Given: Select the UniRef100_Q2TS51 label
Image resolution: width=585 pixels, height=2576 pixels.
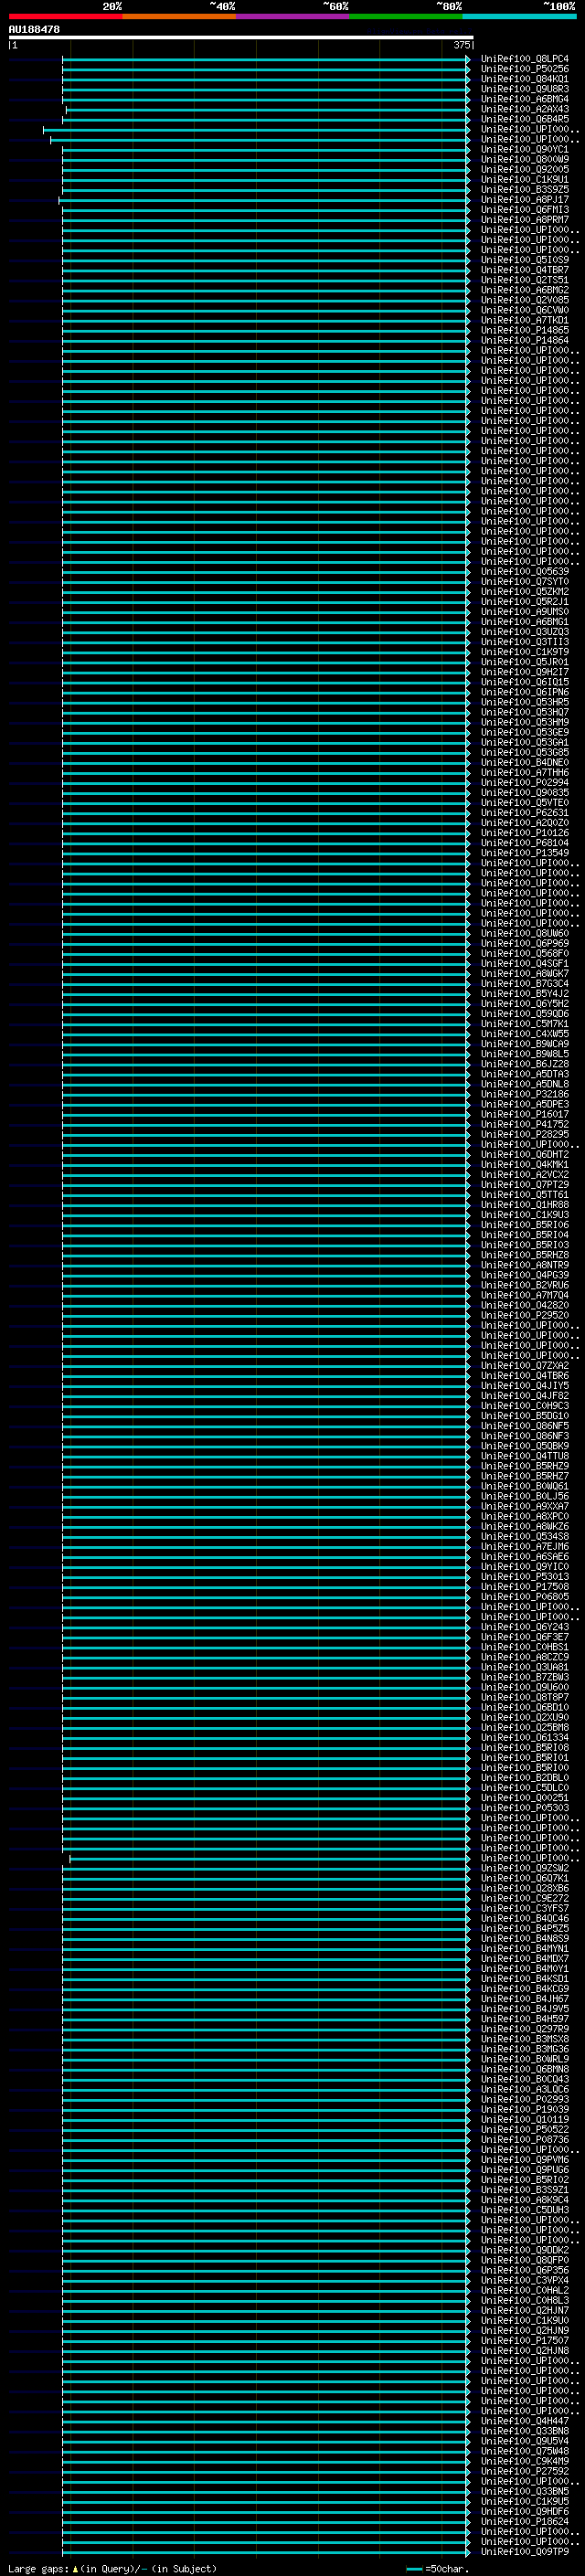Looking at the screenshot, I should click(x=525, y=280).
